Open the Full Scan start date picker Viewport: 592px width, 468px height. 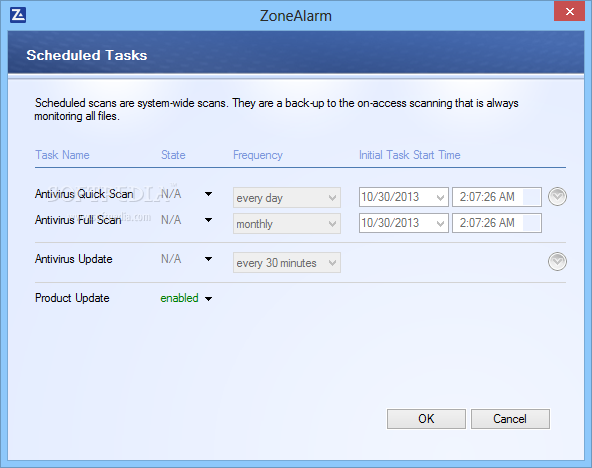point(404,223)
